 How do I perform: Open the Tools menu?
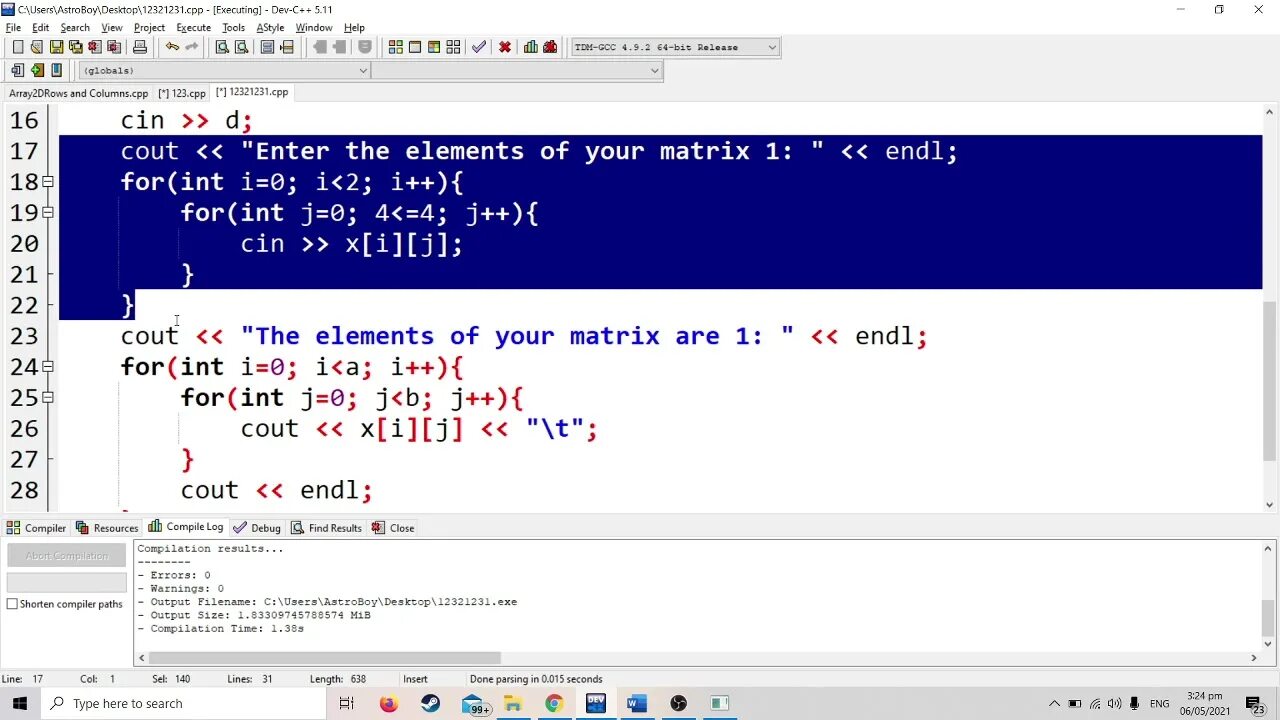click(233, 28)
